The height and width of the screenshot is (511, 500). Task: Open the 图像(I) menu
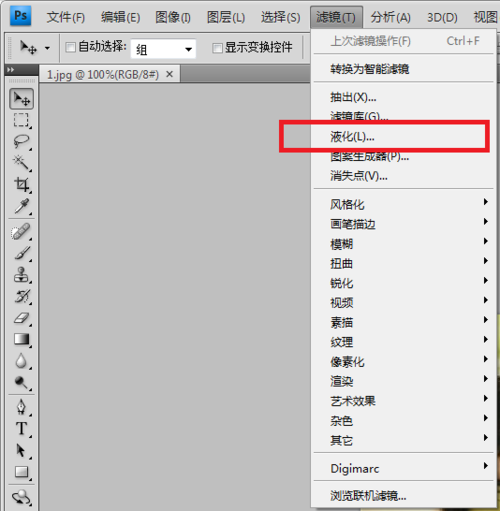173,17
